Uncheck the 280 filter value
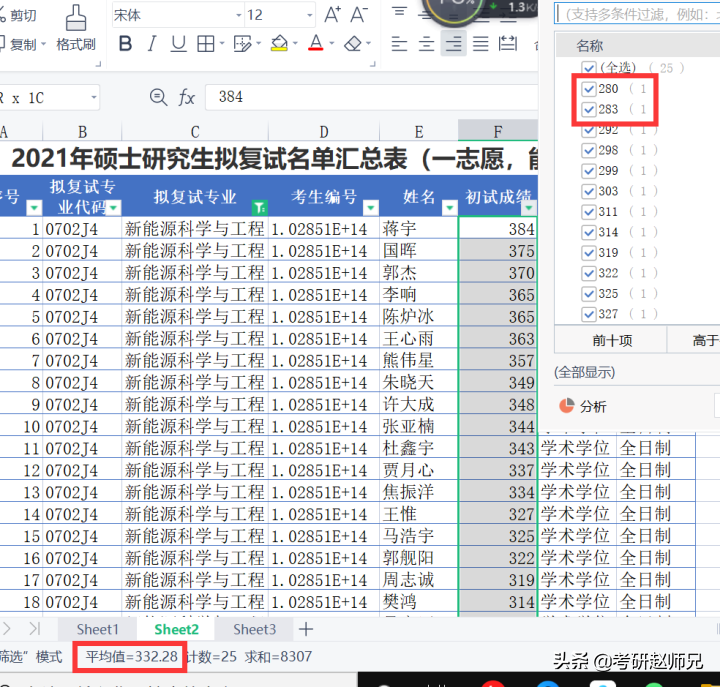 coord(588,89)
